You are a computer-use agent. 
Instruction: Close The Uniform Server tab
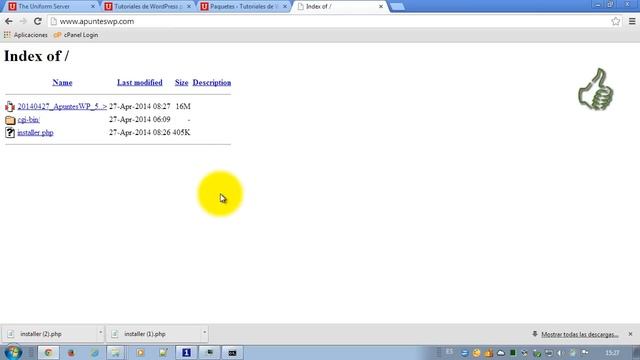93,7
